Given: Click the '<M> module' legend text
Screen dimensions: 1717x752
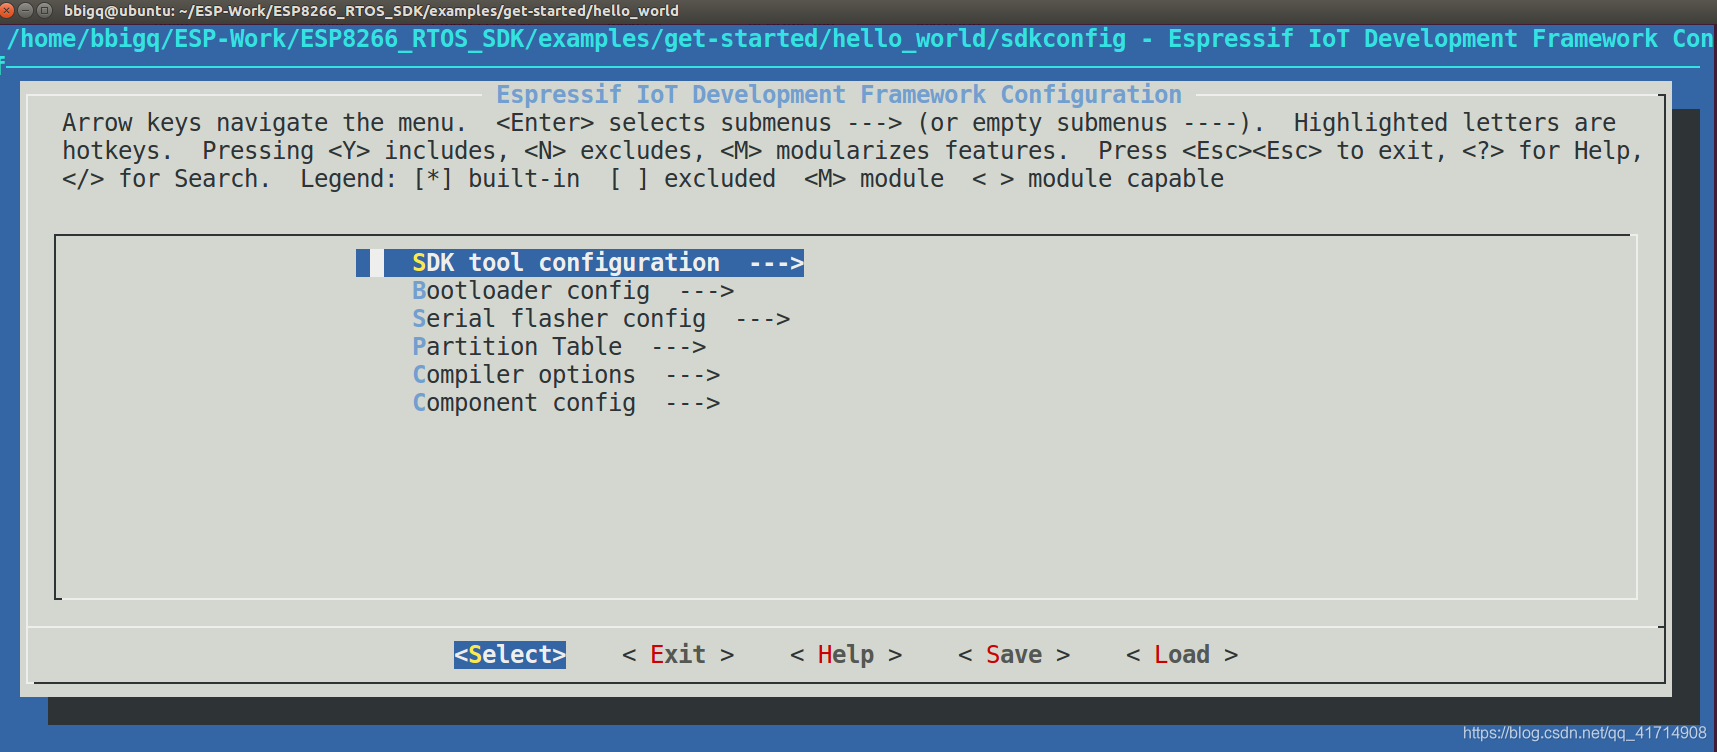Looking at the screenshot, I should 874,179.
